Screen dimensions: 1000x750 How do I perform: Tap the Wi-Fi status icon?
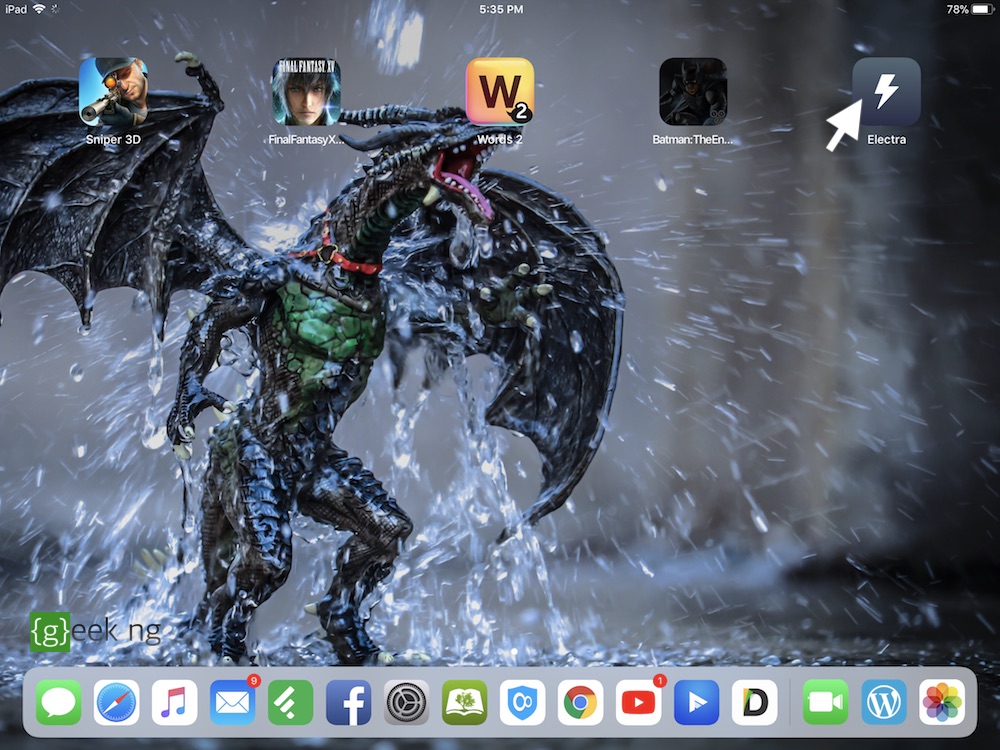(x=39, y=9)
